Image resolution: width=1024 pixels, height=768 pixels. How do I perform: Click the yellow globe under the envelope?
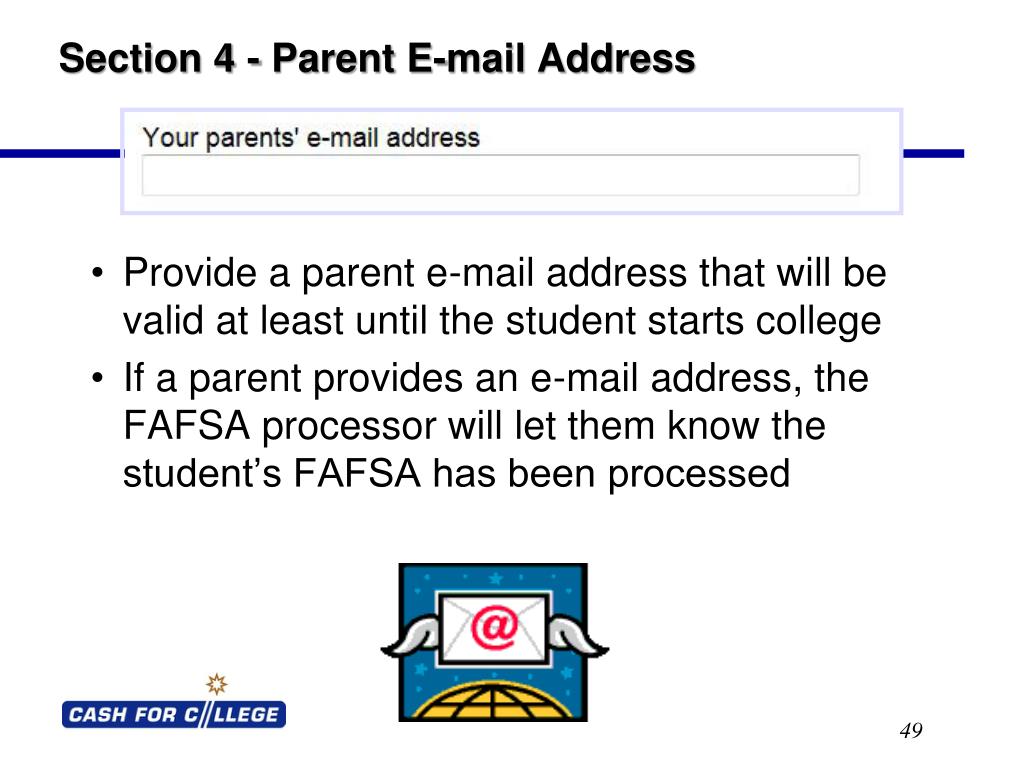[x=493, y=699]
